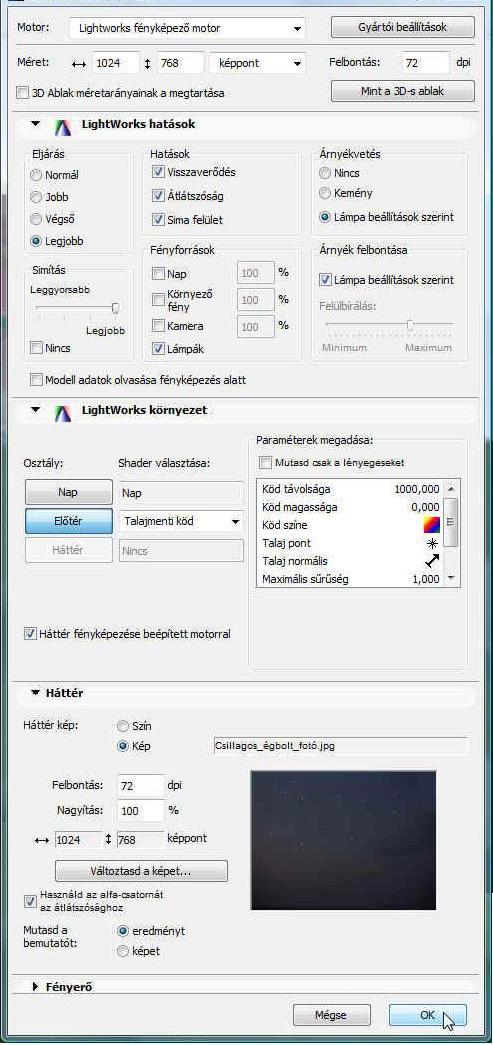Toggle 3D Ablak méretarányainak a megtartása checkbox
493x1045 pixels.
point(23,93)
